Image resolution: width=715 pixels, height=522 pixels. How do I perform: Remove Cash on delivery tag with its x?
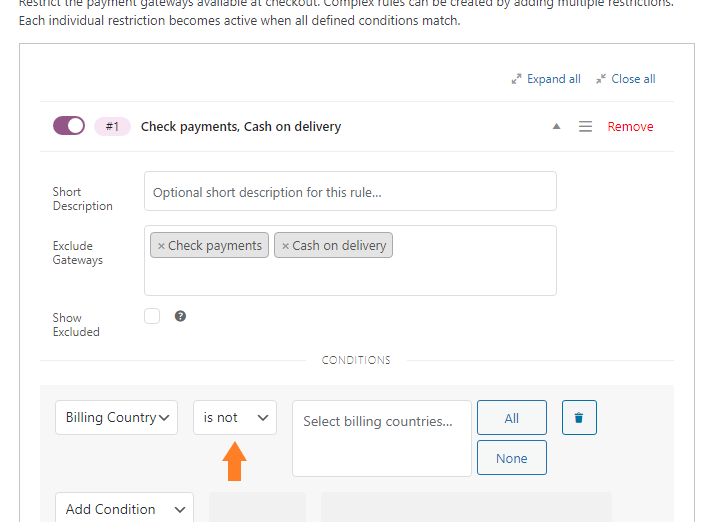pyautogui.click(x=285, y=246)
